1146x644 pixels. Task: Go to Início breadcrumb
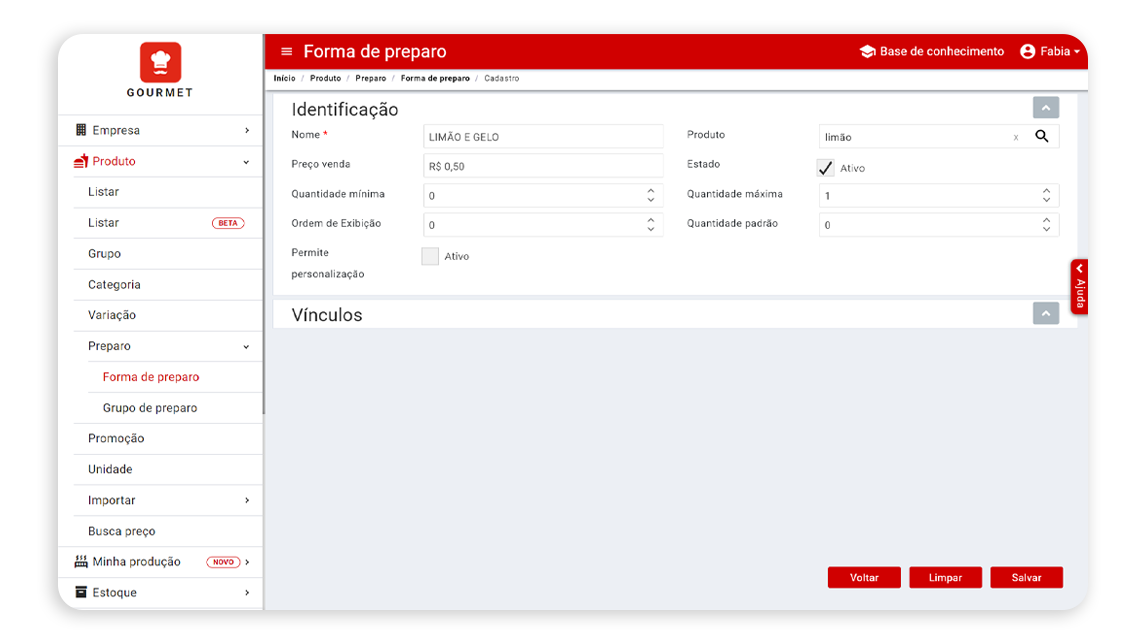click(284, 78)
